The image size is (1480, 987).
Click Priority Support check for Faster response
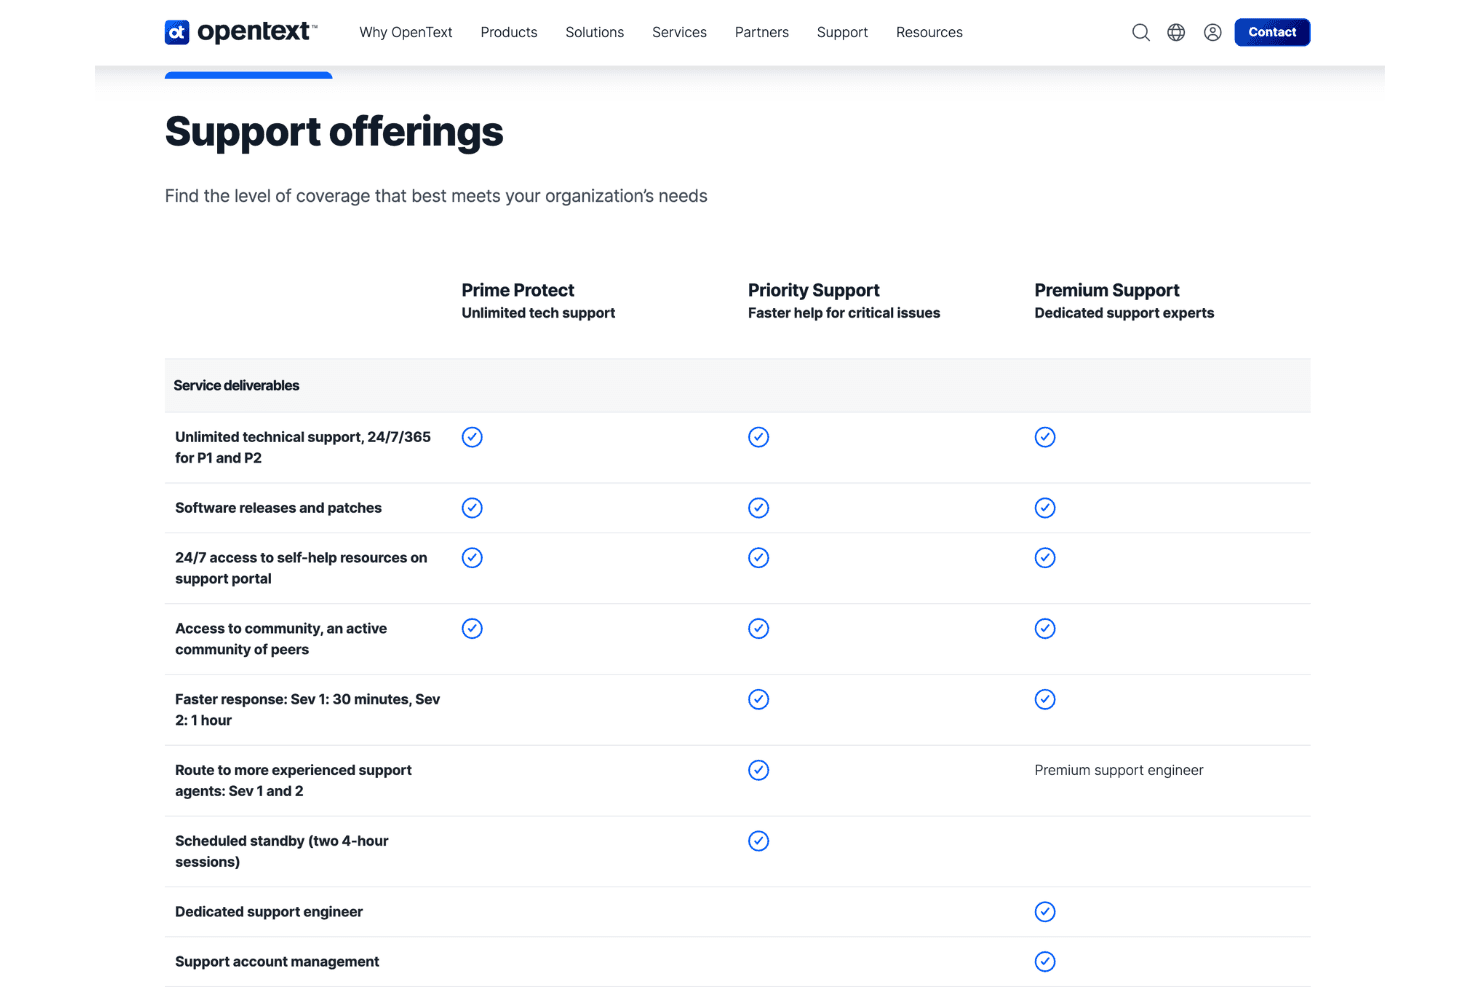click(x=759, y=700)
